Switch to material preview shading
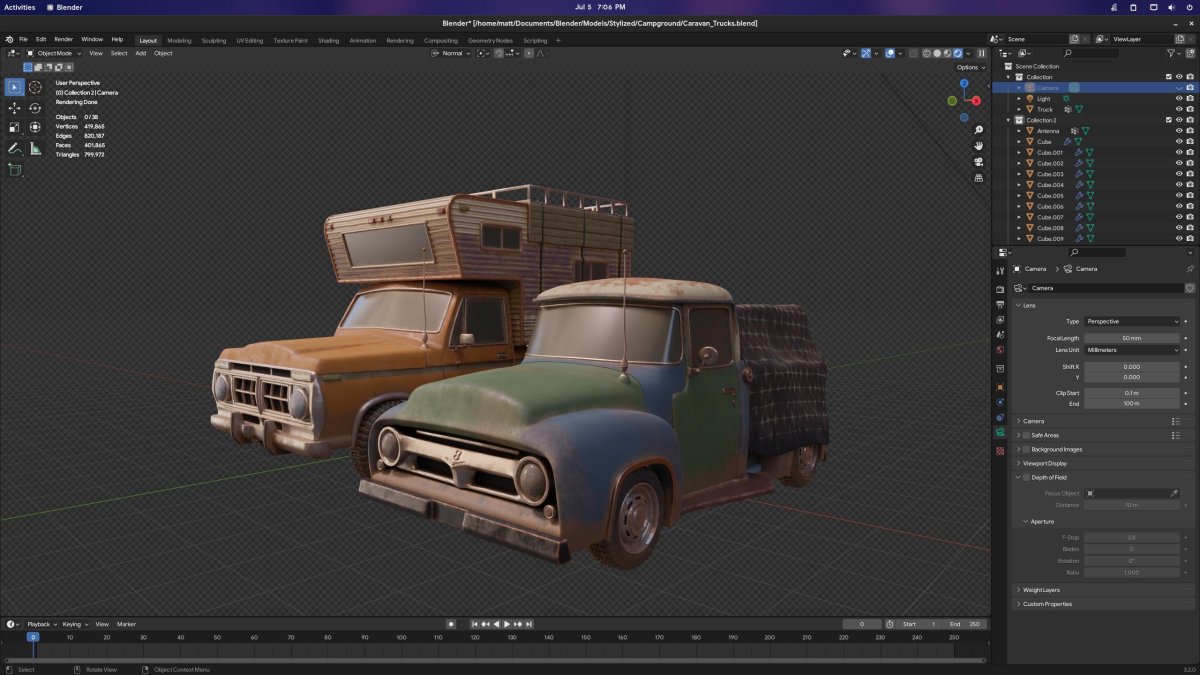 948,53
